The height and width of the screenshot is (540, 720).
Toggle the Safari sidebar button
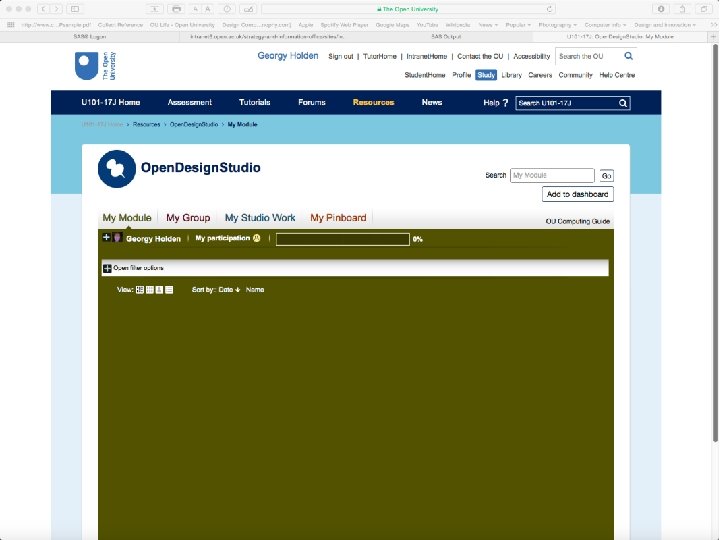click(75, 9)
